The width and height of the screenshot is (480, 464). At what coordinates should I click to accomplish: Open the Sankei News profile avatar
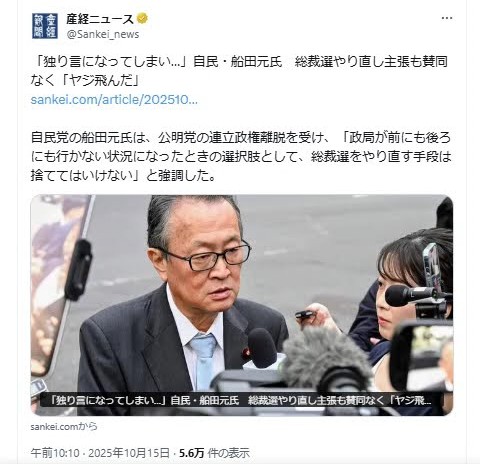pyautogui.click(x=45, y=26)
